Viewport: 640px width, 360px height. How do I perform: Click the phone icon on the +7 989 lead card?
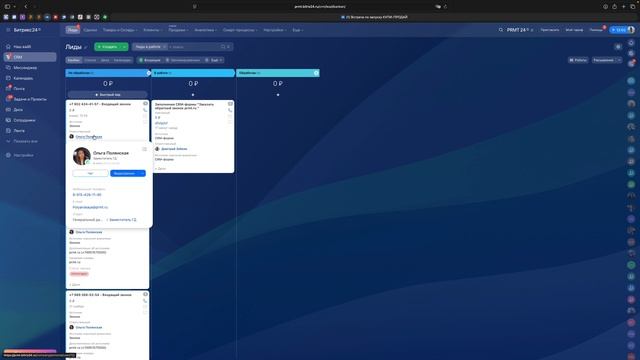145,301
